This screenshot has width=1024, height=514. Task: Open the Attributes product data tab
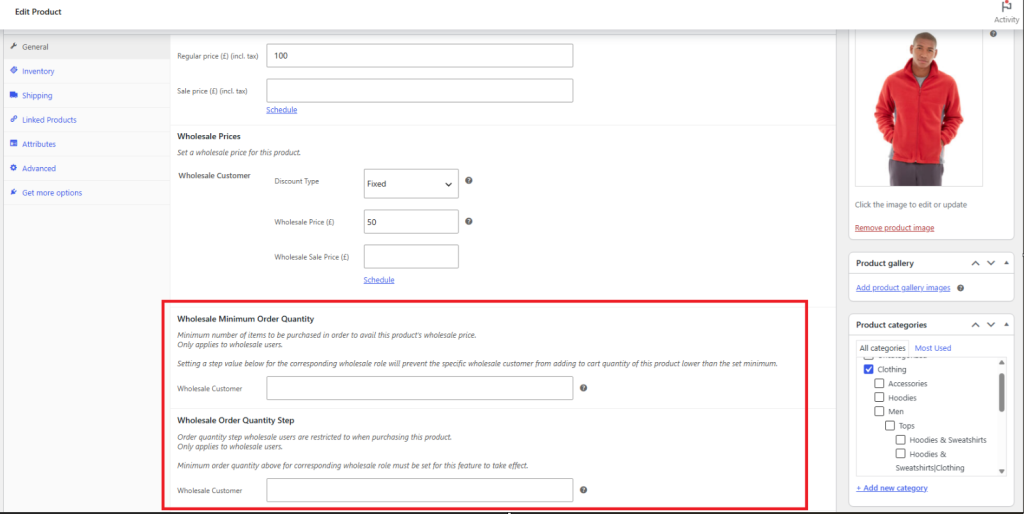click(x=86, y=144)
